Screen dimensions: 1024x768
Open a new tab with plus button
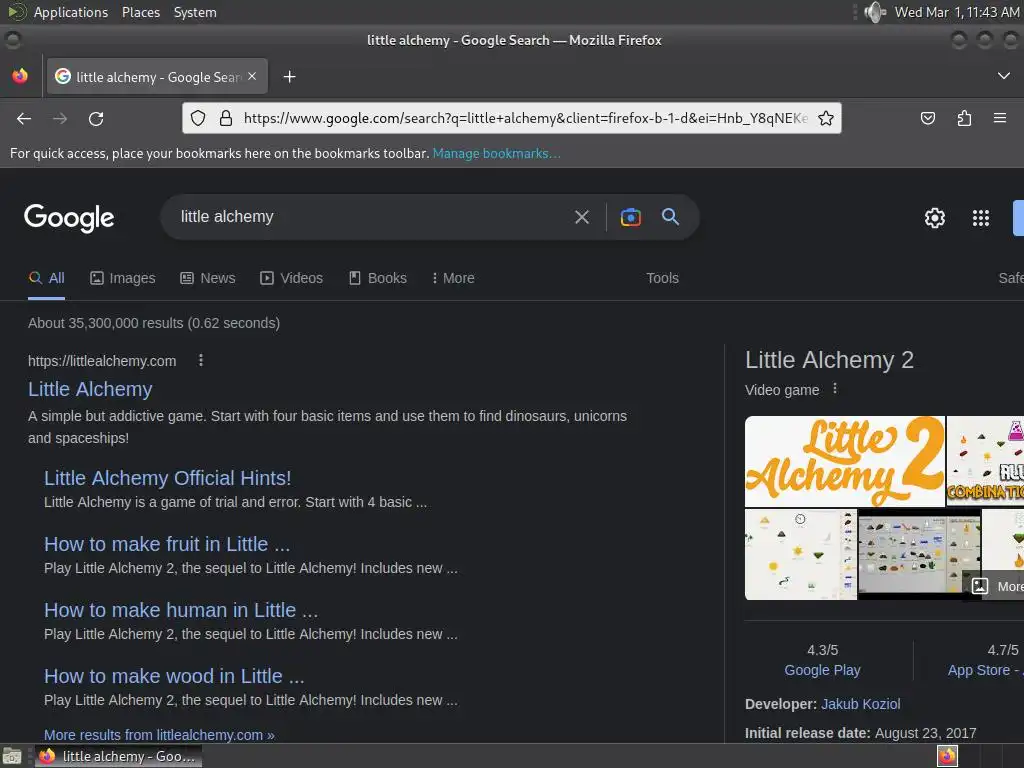(x=289, y=77)
